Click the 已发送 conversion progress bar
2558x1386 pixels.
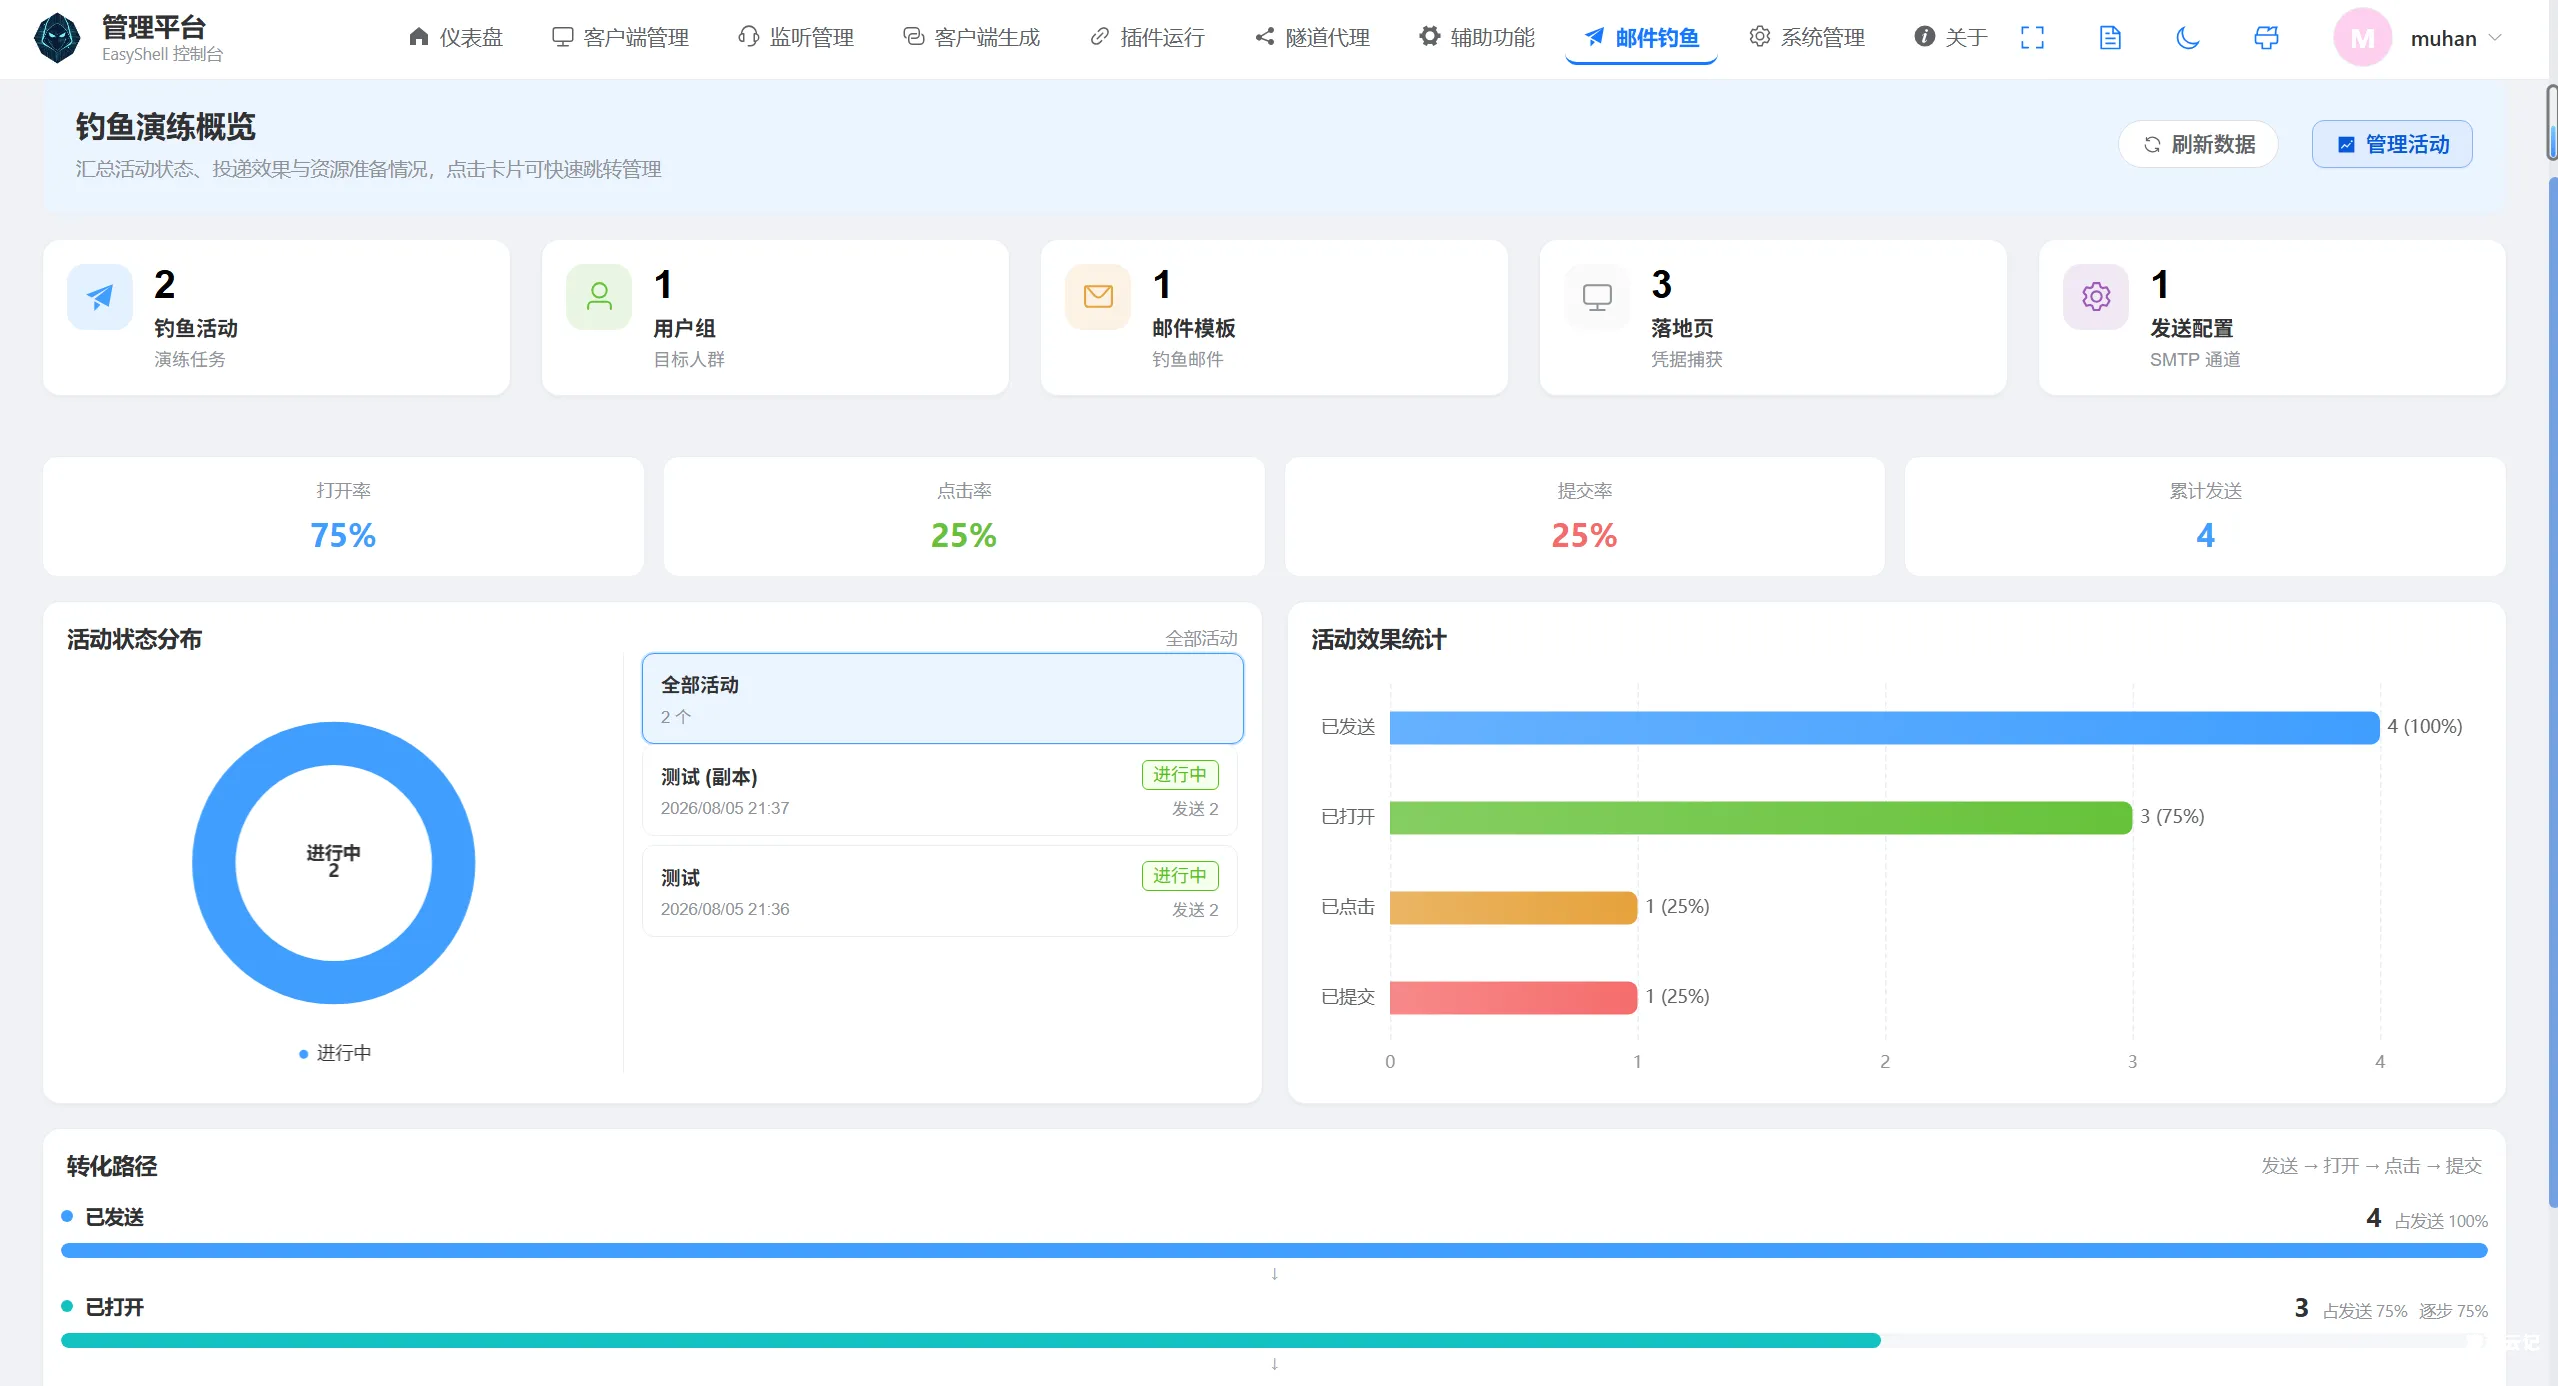tap(1274, 1250)
